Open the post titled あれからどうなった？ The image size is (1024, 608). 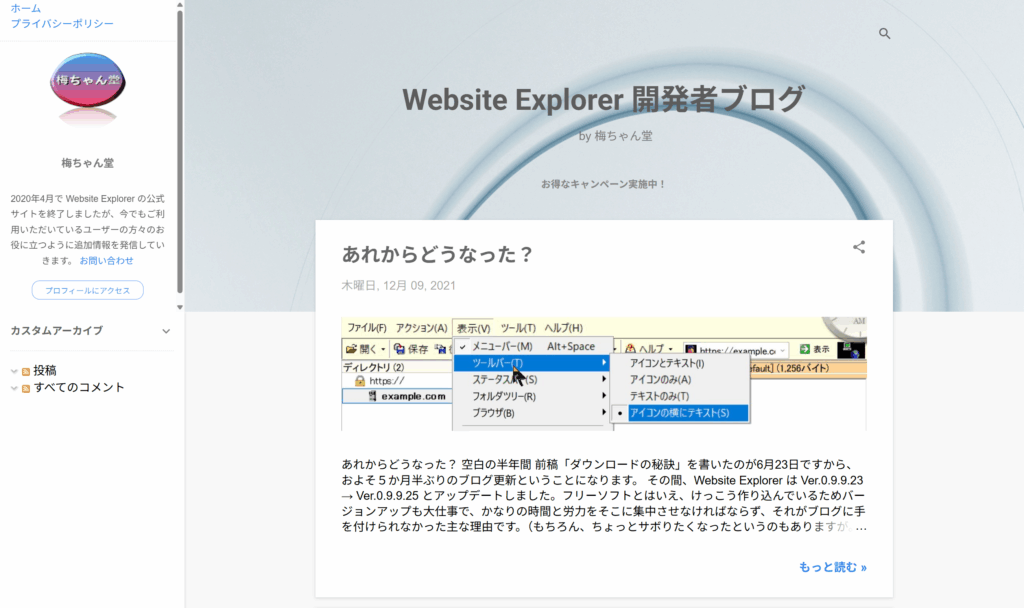click(438, 254)
